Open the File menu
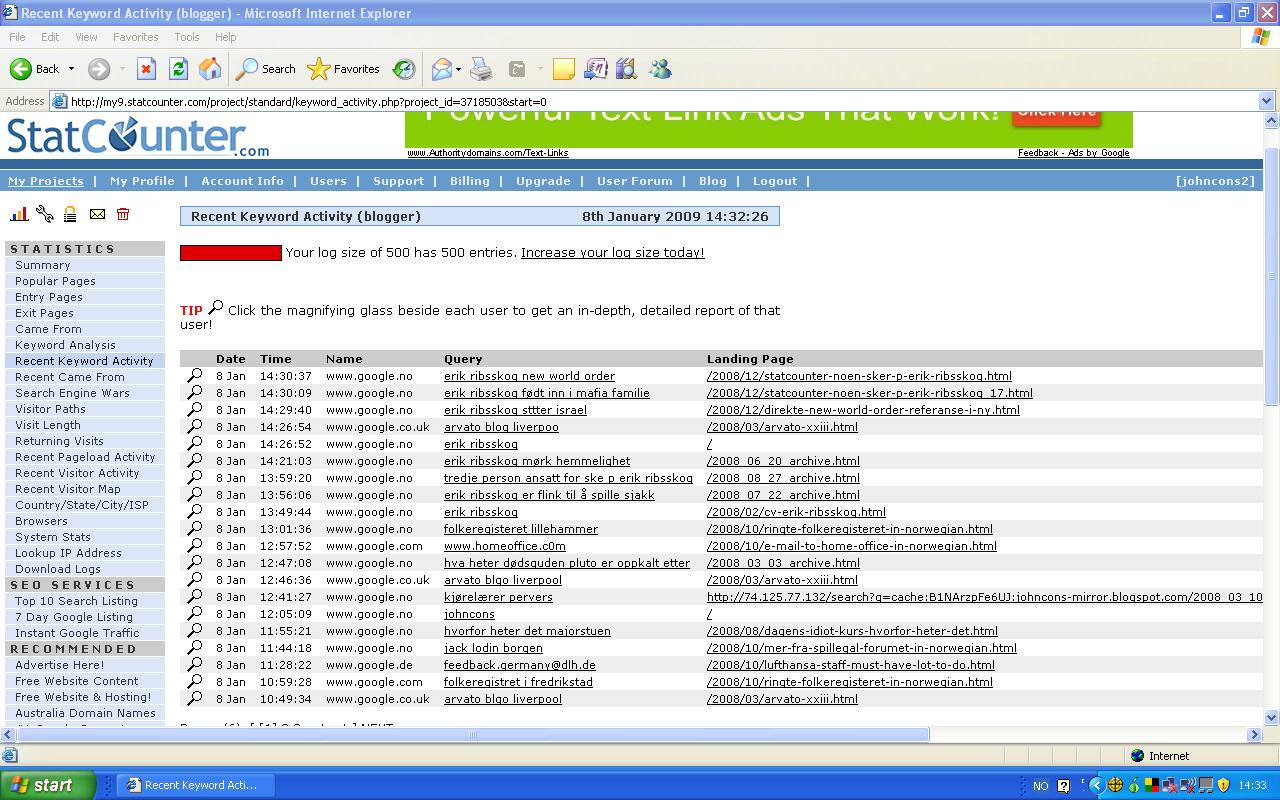 coord(17,37)
